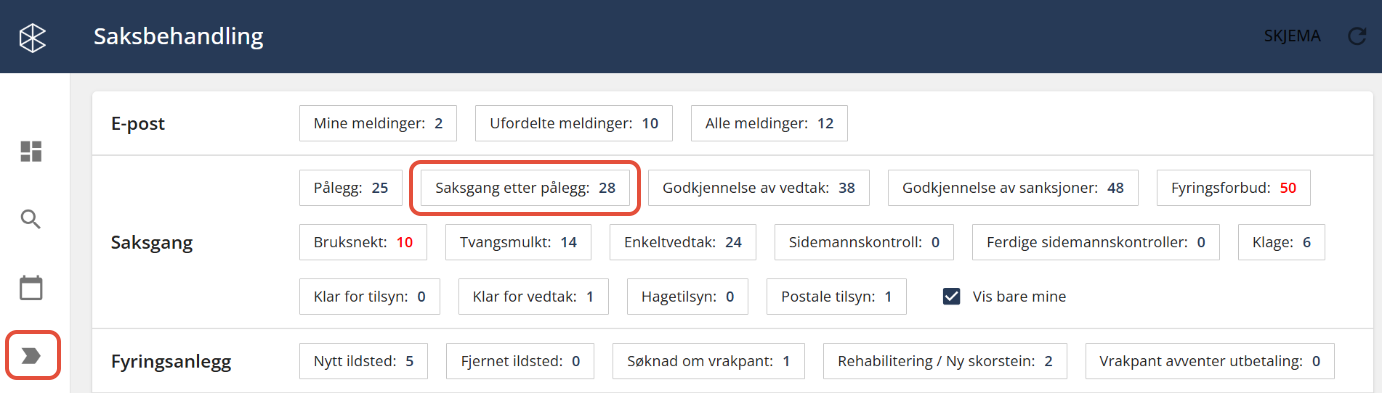Open Bruksnekt: 10
Viewport: 1382px width, 393px height.
[x=363, y=242]
